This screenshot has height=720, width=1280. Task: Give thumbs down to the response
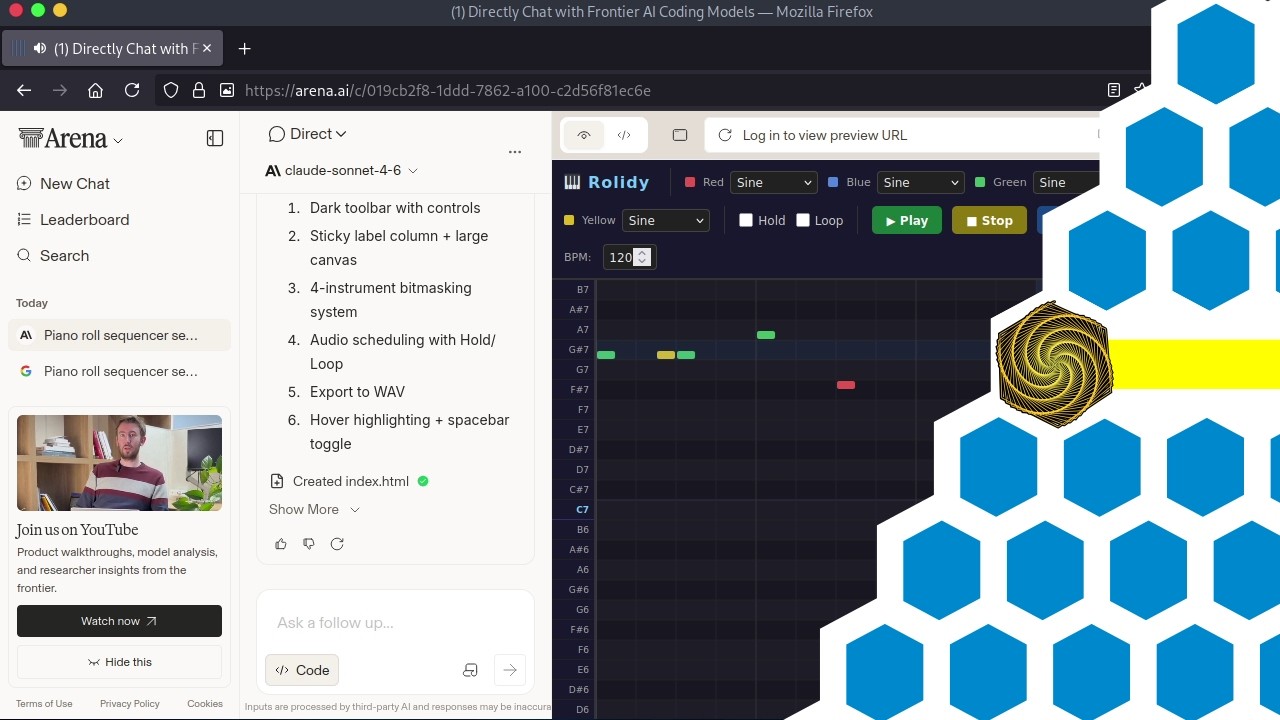pyautogui.click(x=309, y=544)
